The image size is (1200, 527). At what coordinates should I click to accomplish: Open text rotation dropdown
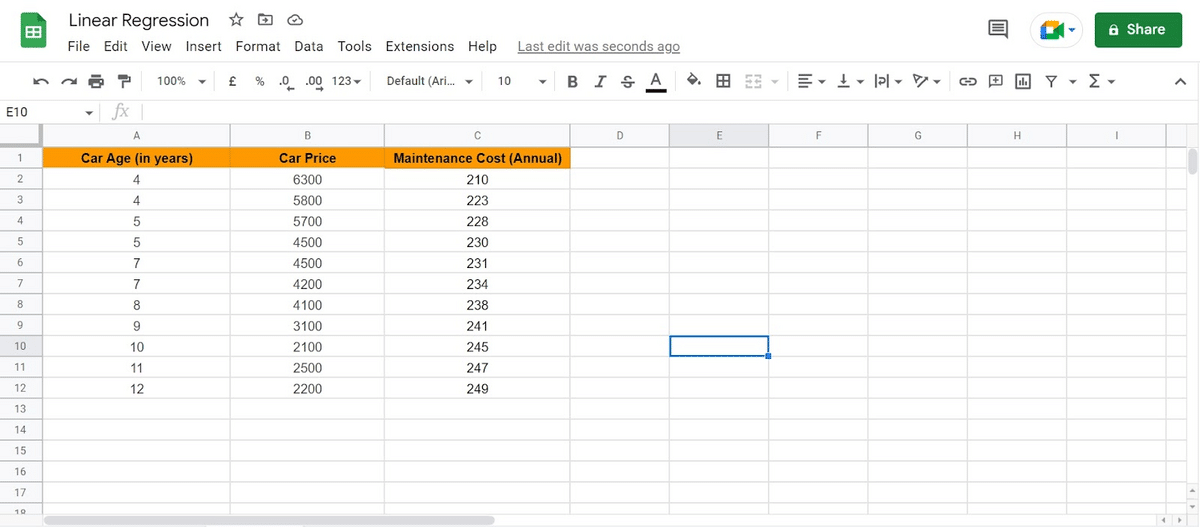(x=928, y=81)
